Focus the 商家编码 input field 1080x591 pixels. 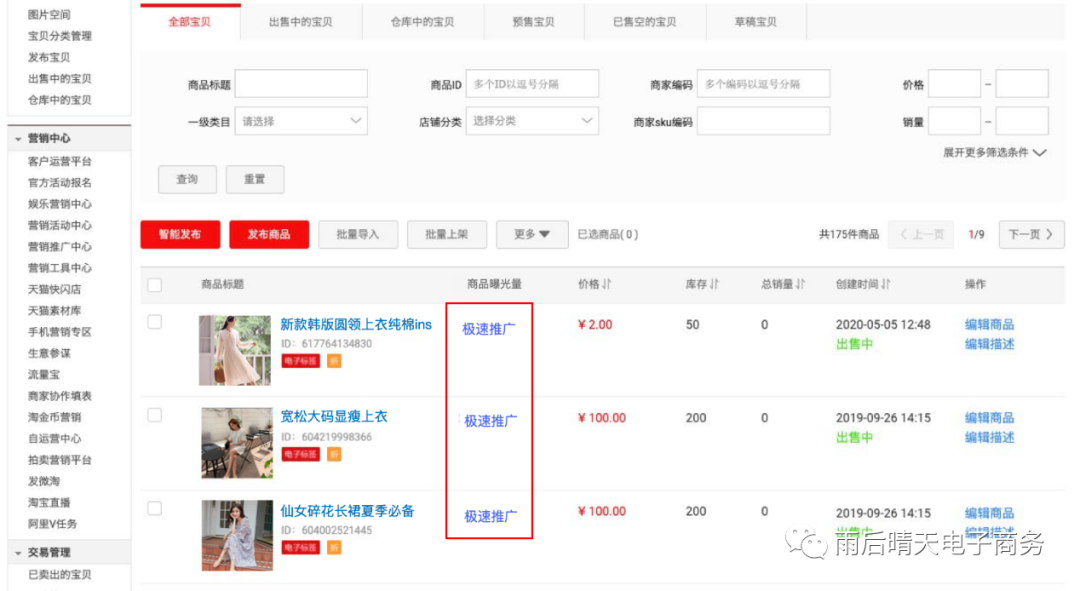tap(763, 84)
